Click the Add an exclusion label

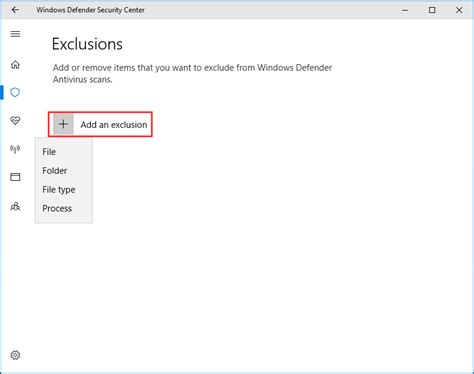coord(114,125)
